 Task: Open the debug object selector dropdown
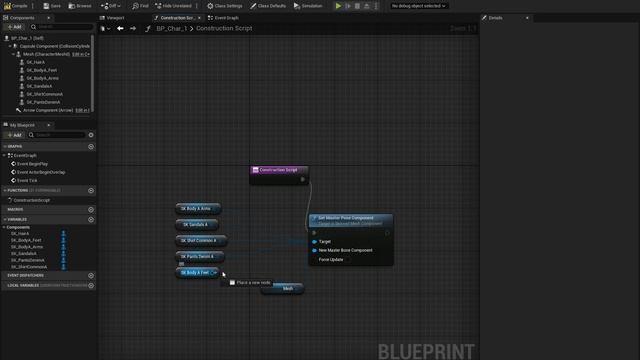coord(418,6)
